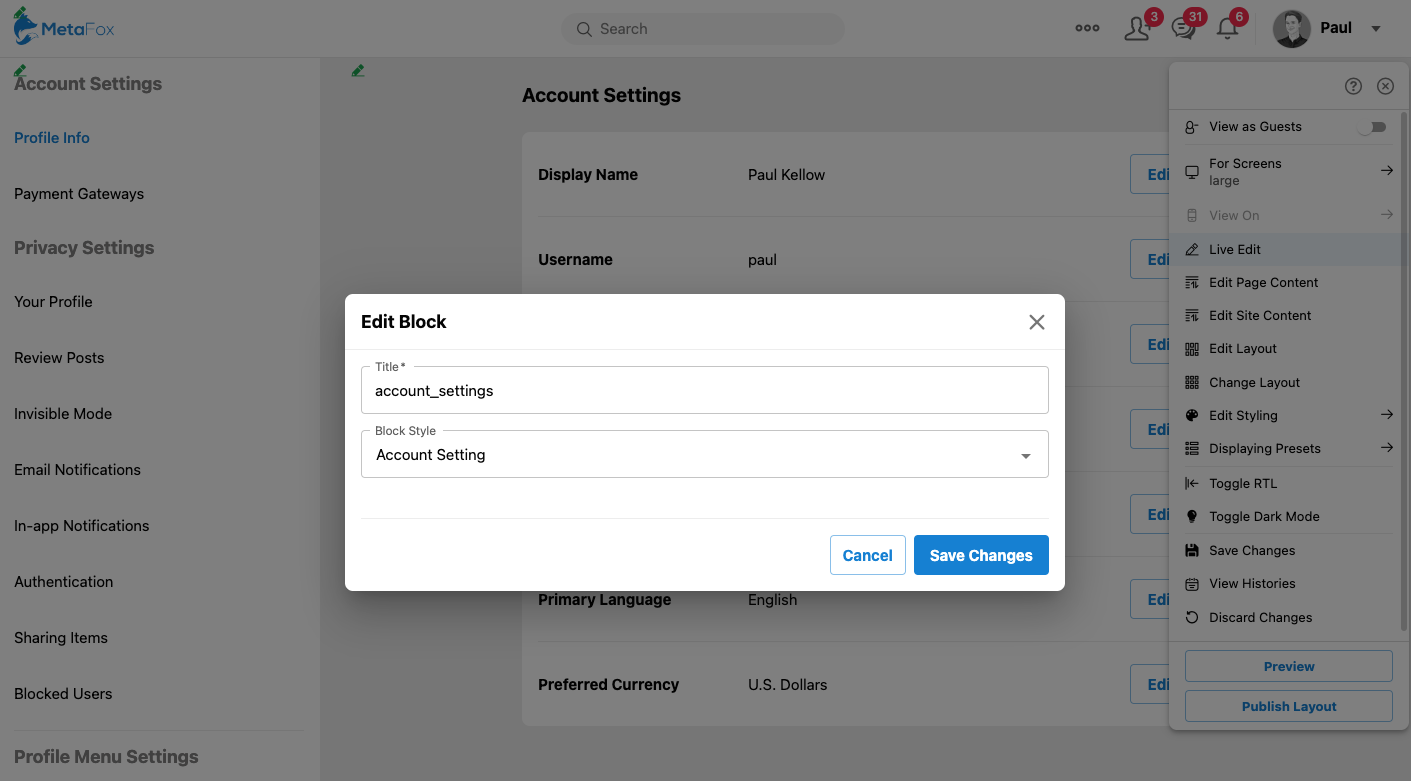
Task: Expand the Paul user account menu
Action: click(1376, 29)
